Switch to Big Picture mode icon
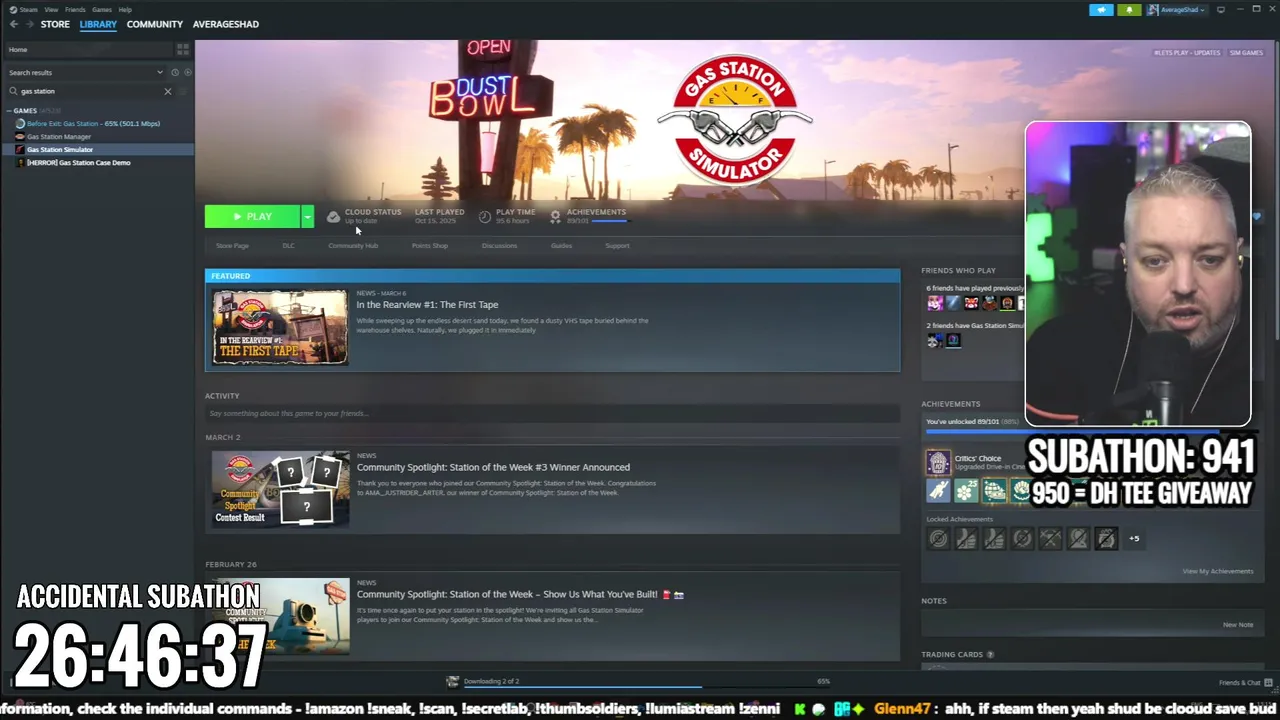The width and height of the screenshot is (1280, 720). click(1221, 10)
